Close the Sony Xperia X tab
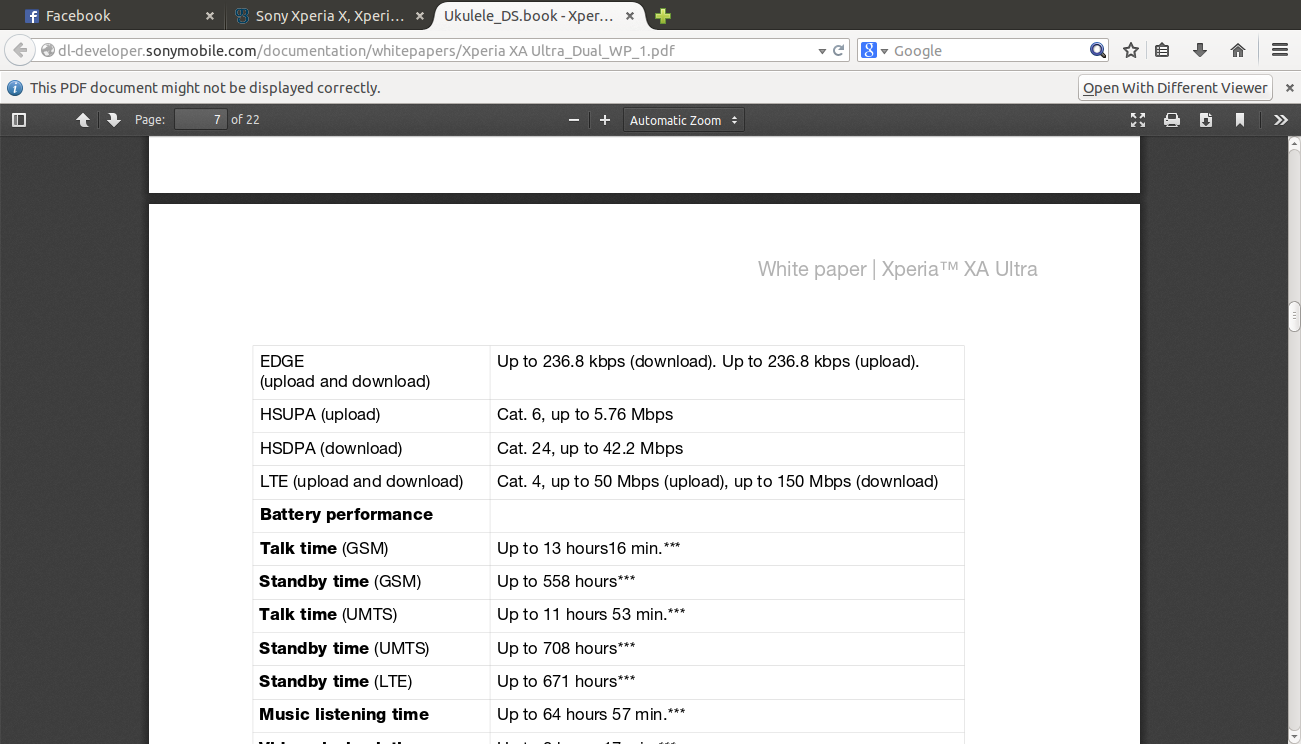This screenshot has height=744, width=1301. [420, 16]
